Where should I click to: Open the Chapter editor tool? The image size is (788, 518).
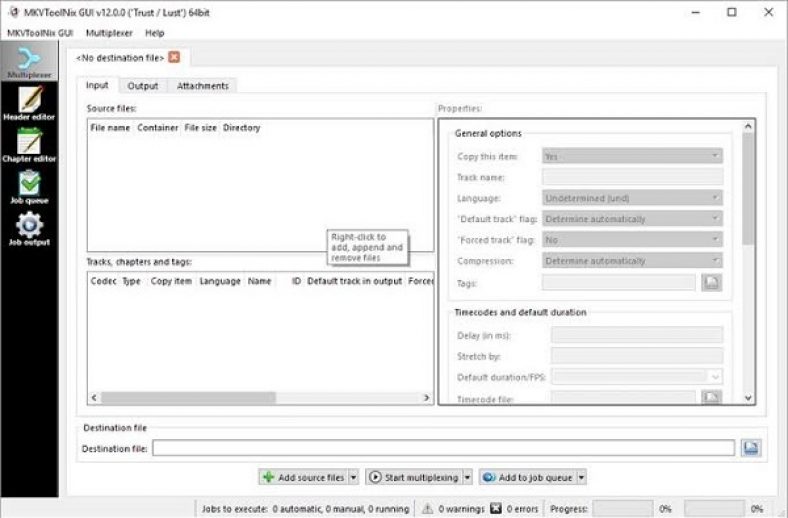tap(29, 145)
